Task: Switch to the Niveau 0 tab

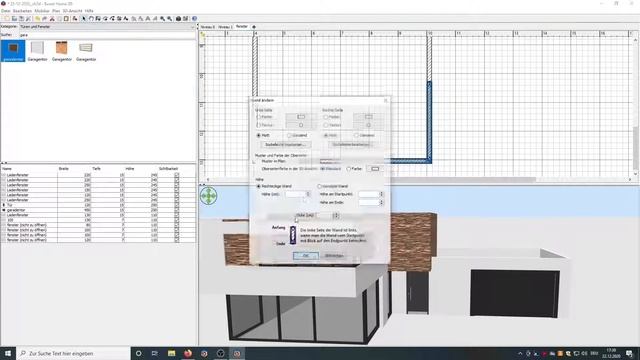Action: [208, 27]
